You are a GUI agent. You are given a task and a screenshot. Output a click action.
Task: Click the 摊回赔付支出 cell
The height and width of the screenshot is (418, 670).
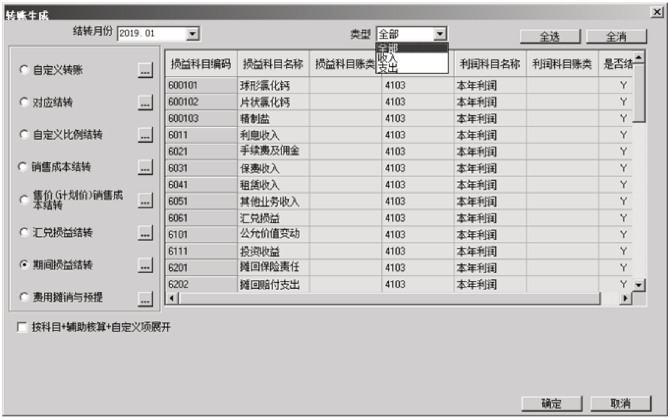(273, 284)
